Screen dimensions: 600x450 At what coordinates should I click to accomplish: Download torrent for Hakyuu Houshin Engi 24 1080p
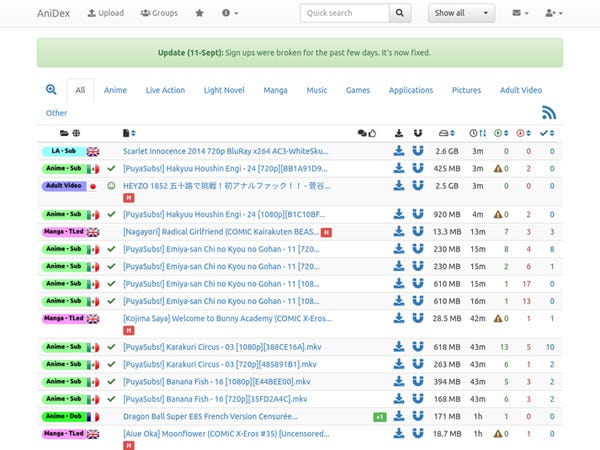click(x=399, y=214)
